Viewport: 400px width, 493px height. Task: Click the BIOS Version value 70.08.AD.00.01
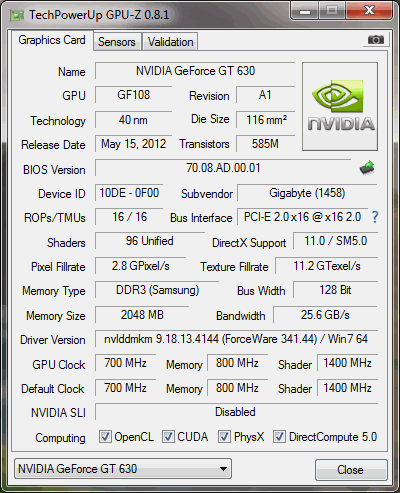(x=223, y=168)
